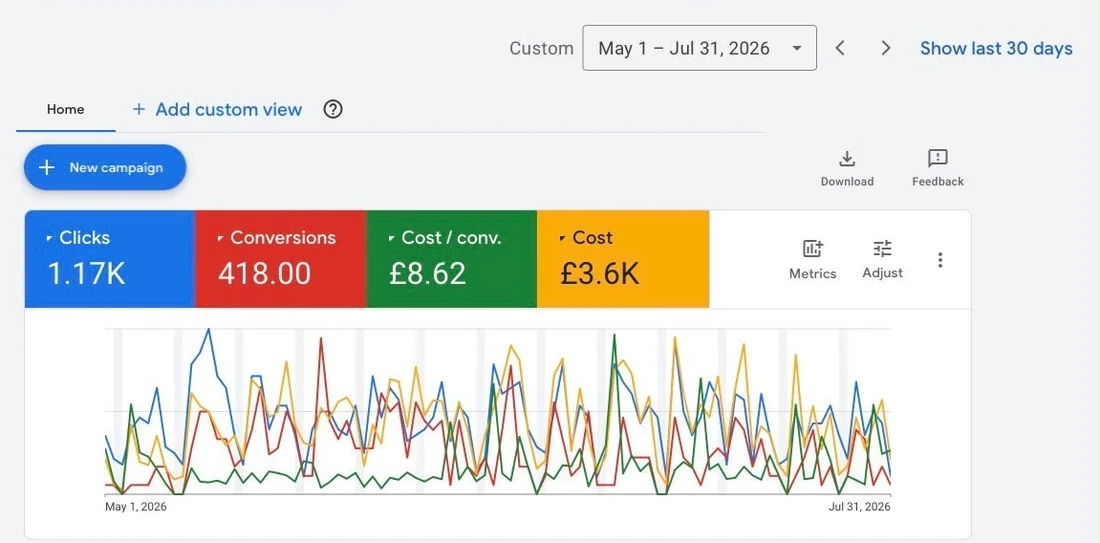The width and height of the screenshot is (1100, 543).
Task: Click the 418.00 conversions value
Action: pyautogui.click(x=264, y=273)
